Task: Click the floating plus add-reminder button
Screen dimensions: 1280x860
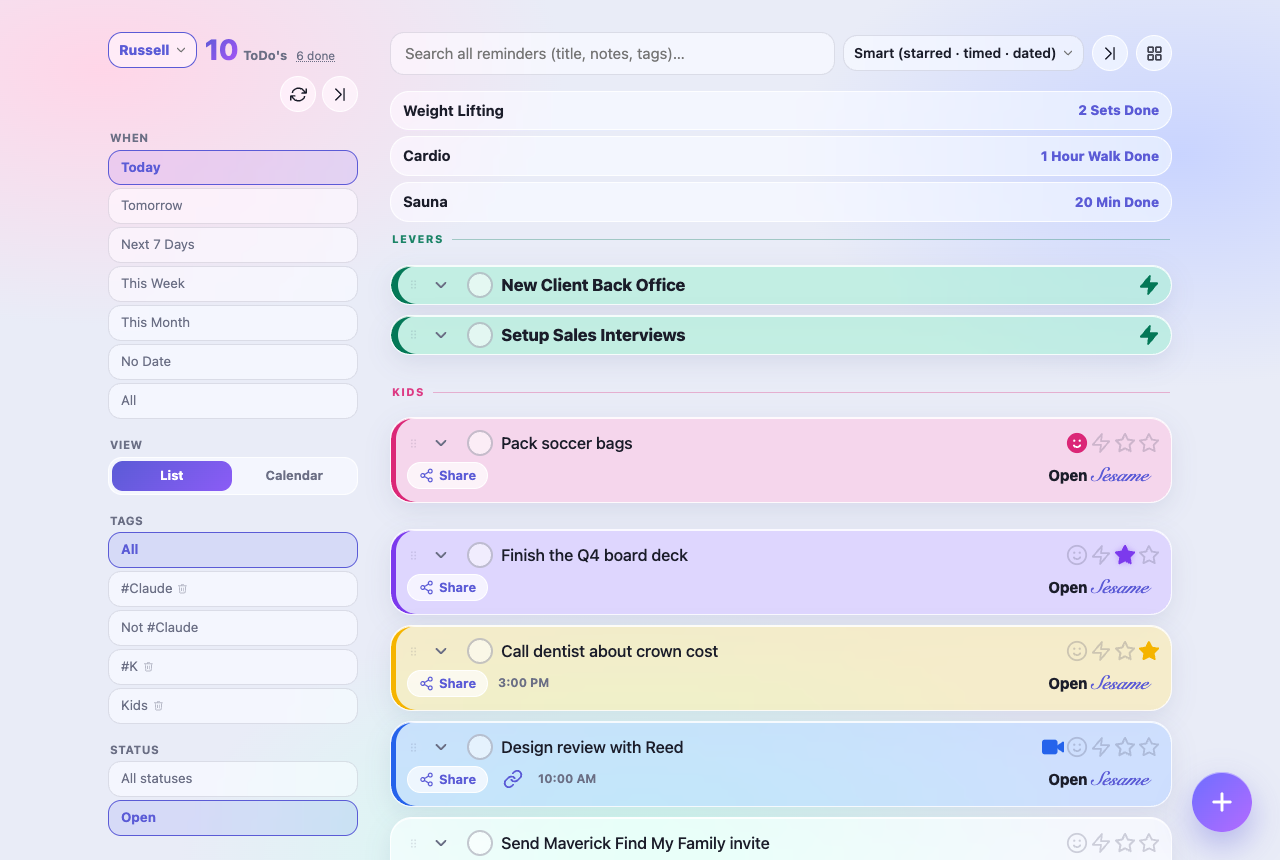Action: 1222,802
